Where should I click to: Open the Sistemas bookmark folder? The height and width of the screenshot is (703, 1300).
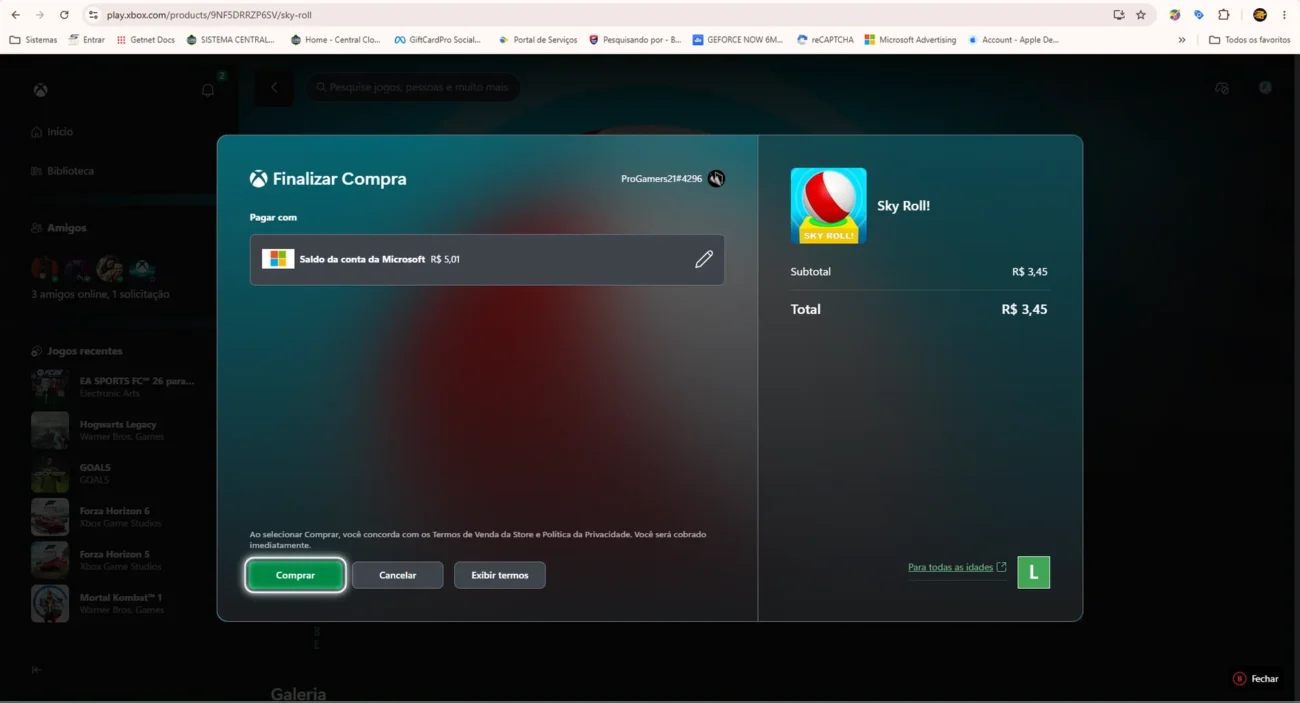coord(34,40)
